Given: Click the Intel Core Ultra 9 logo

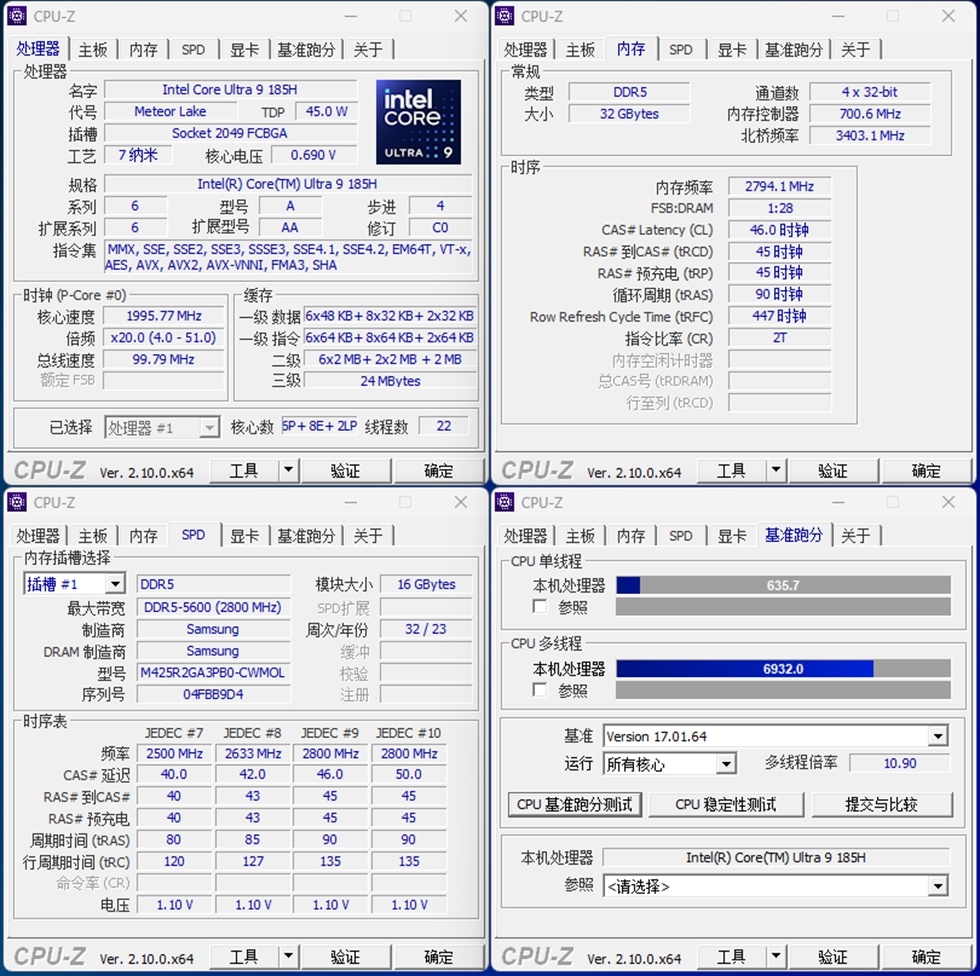Looking at the screenshot, I should point(418,122).
